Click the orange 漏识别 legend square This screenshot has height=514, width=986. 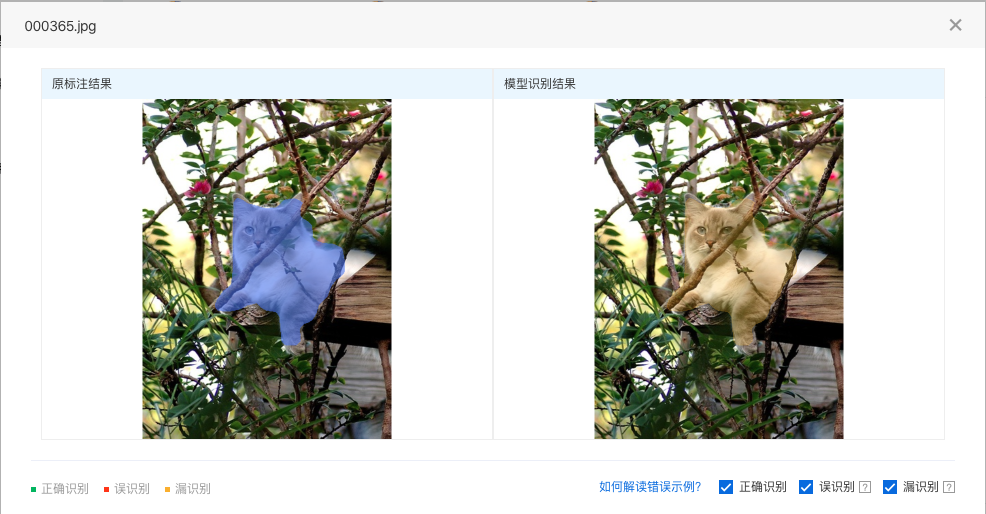167,489
